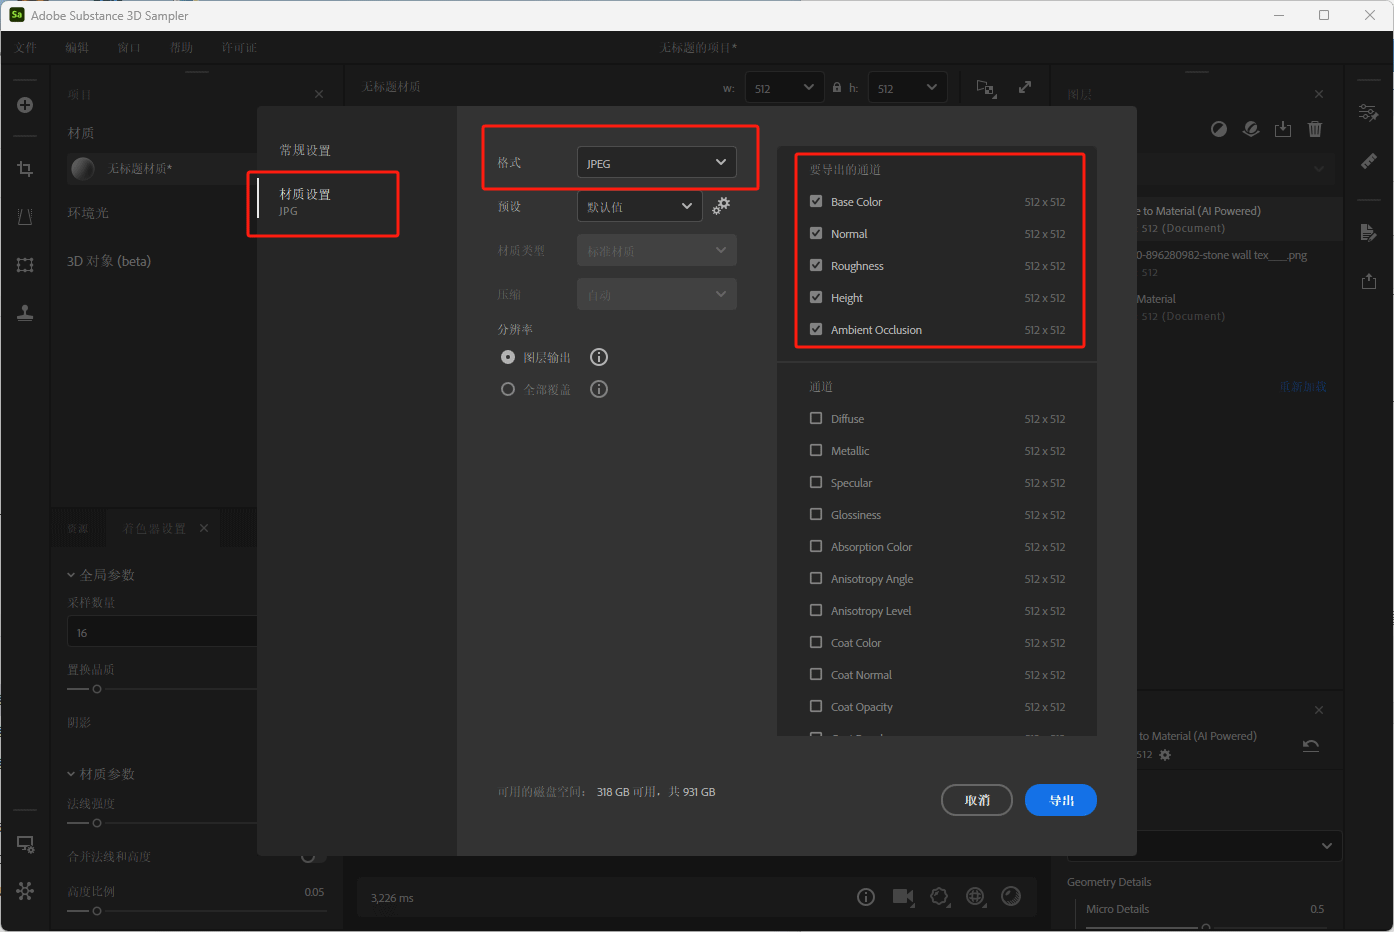Image resolution: width=1394 pixels, height=932 pixels.
Task: Select the 3D 对象 (beta) item
Action: (x=109, y=261)
